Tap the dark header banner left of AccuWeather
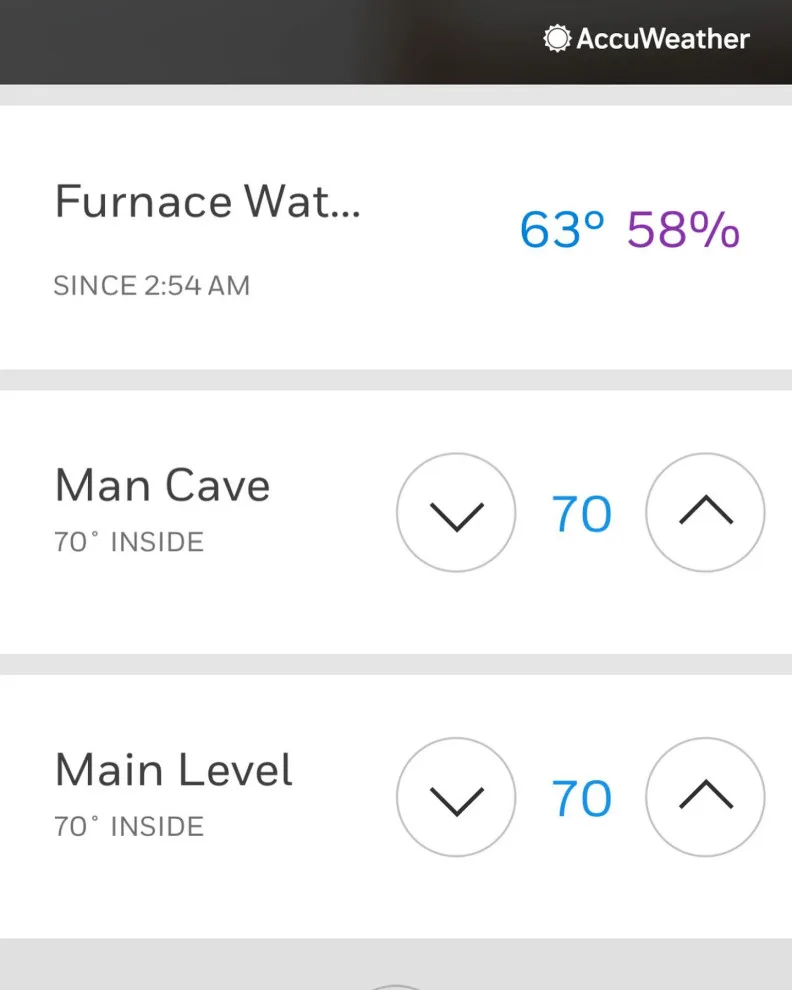Viewport: 792px width, 990px height. tap(265, 42)
